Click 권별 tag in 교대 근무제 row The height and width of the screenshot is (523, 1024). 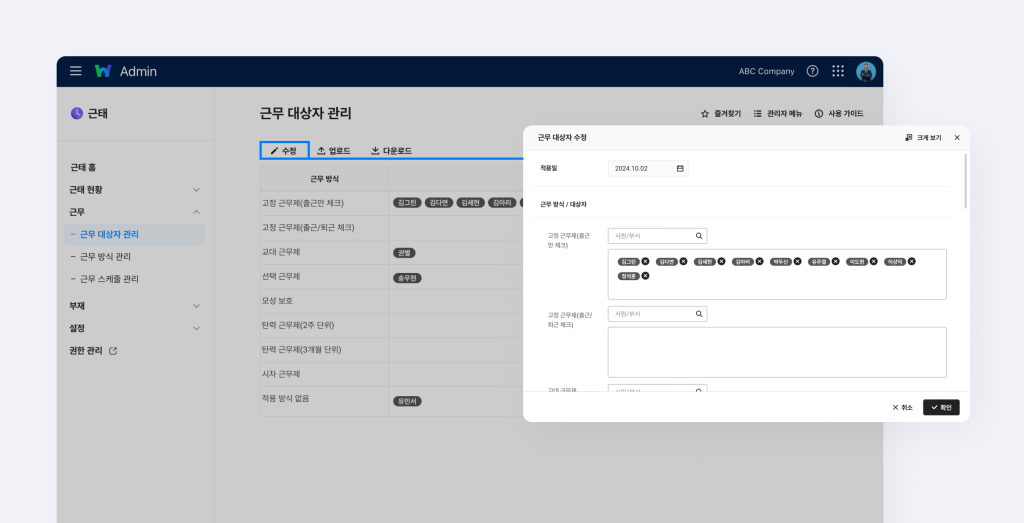404,253
